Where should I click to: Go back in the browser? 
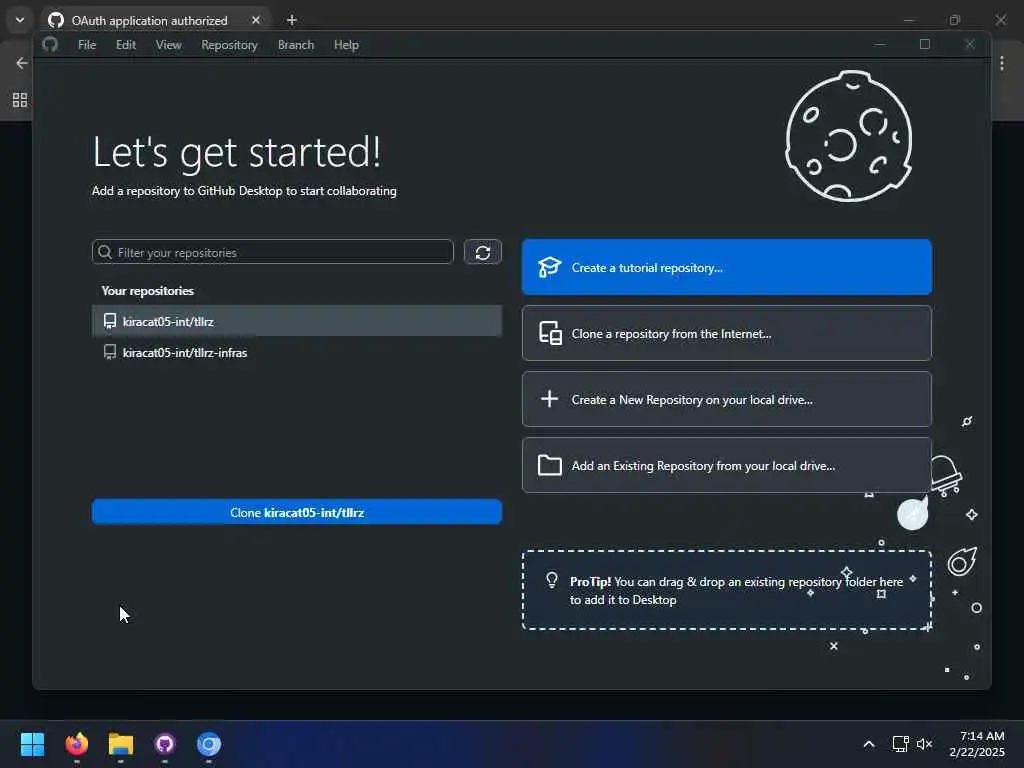tap(22, 63)
